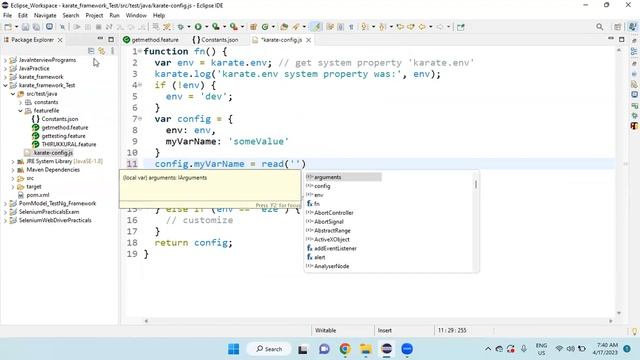The height and width of the screenshot is (360, 640).
Task: Click Windows Start button on taskbar
Action: 233,349
